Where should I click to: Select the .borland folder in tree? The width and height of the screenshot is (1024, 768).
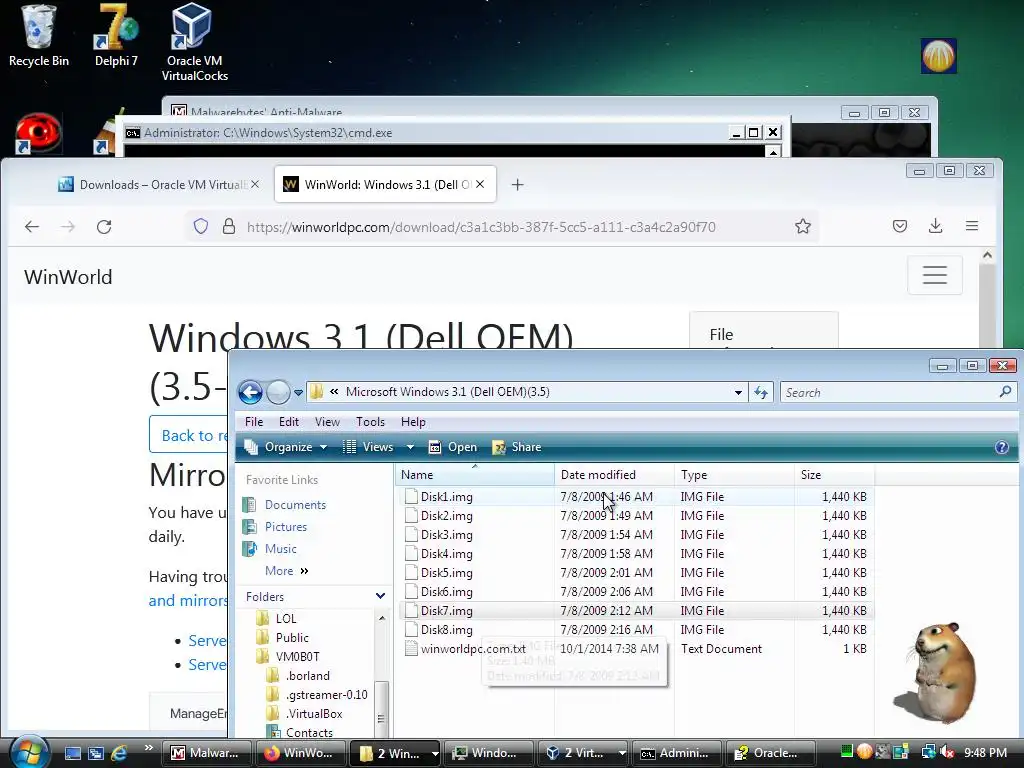point(307,675)
